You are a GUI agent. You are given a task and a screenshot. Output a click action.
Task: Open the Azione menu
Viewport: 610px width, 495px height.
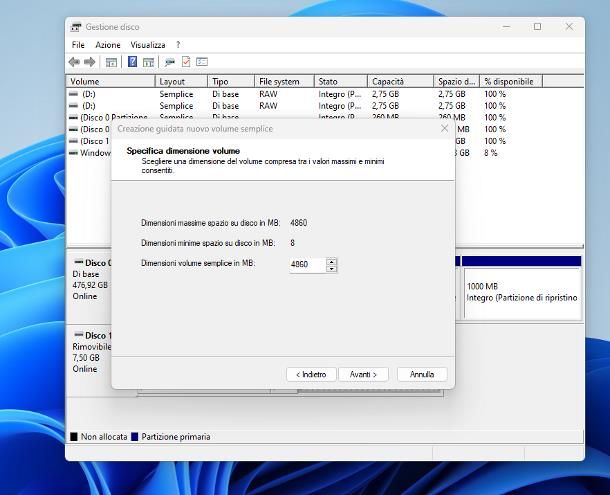(108, 45)
